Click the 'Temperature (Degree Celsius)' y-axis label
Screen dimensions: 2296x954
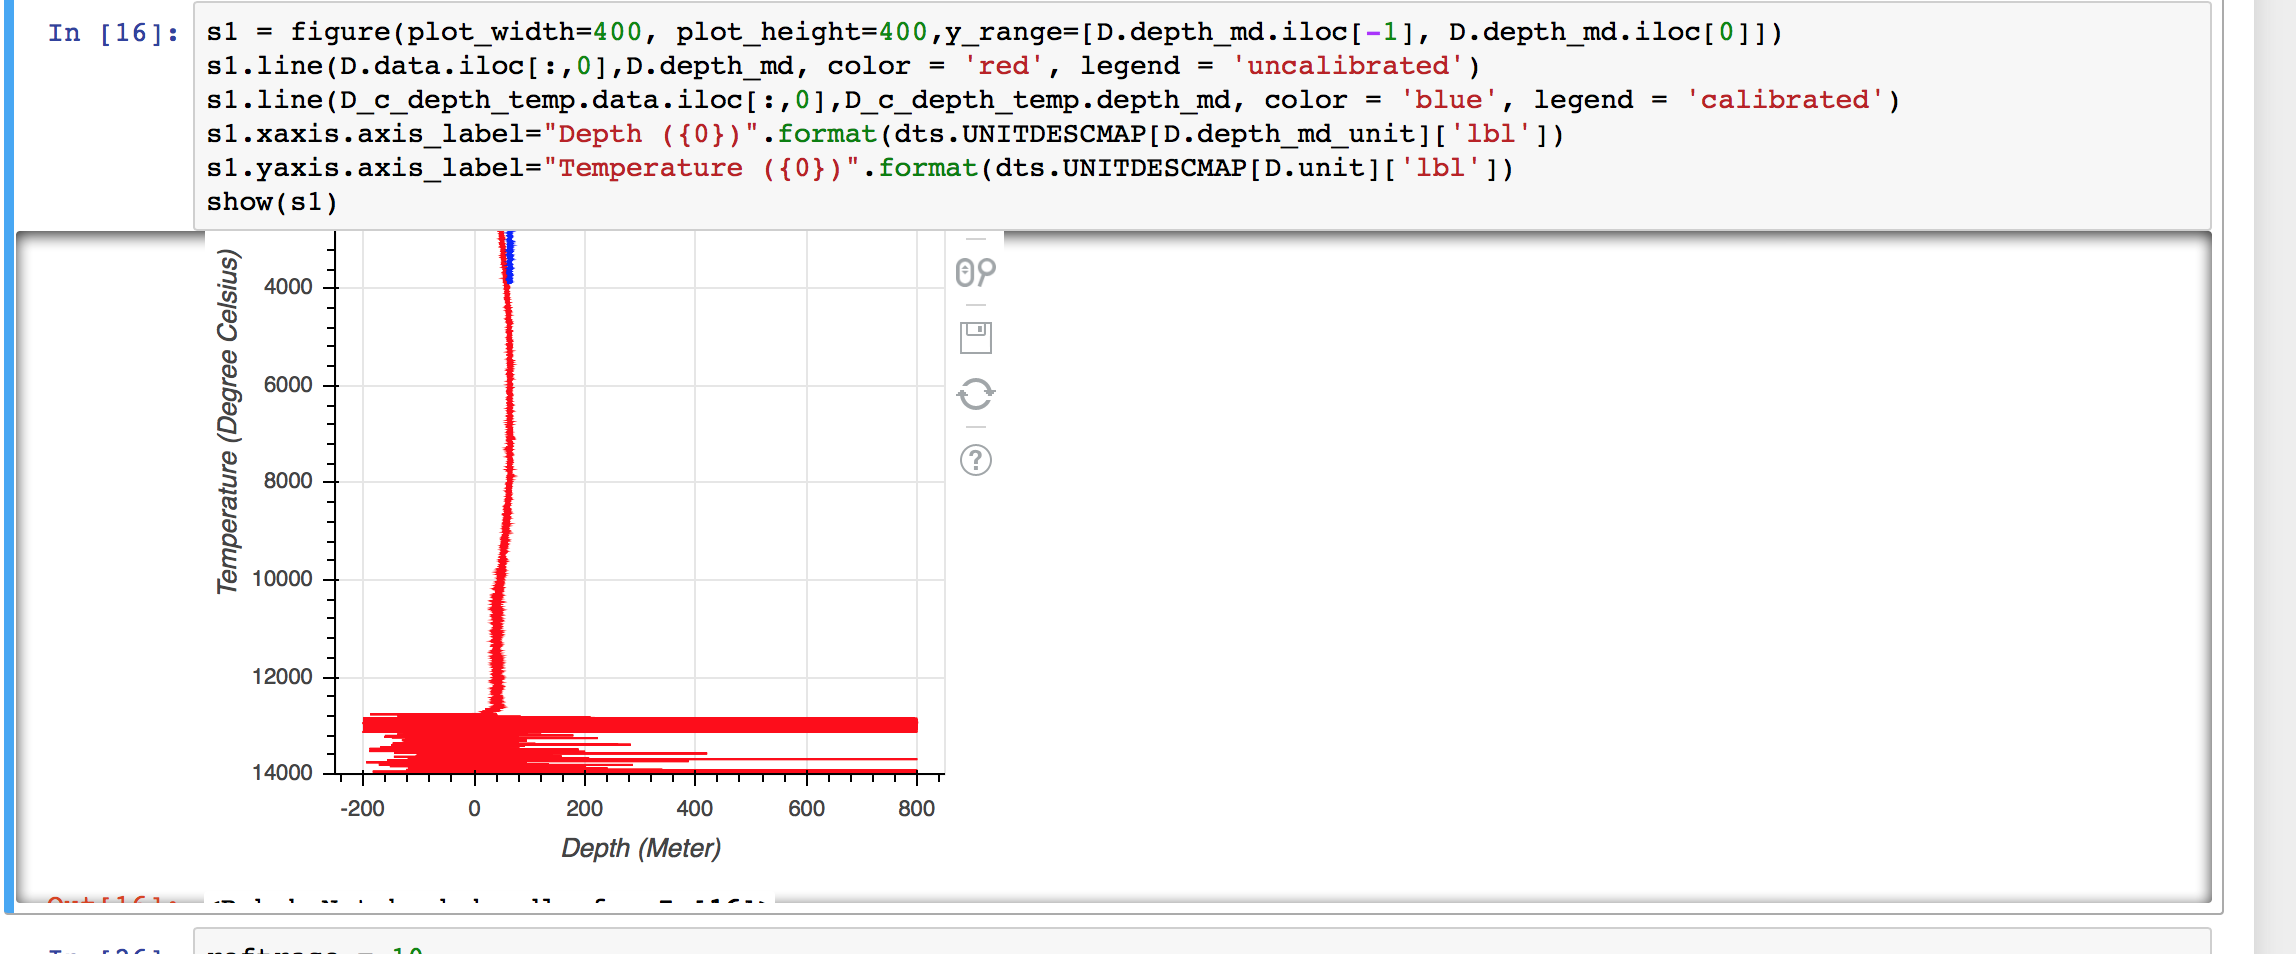click(228, 422)
